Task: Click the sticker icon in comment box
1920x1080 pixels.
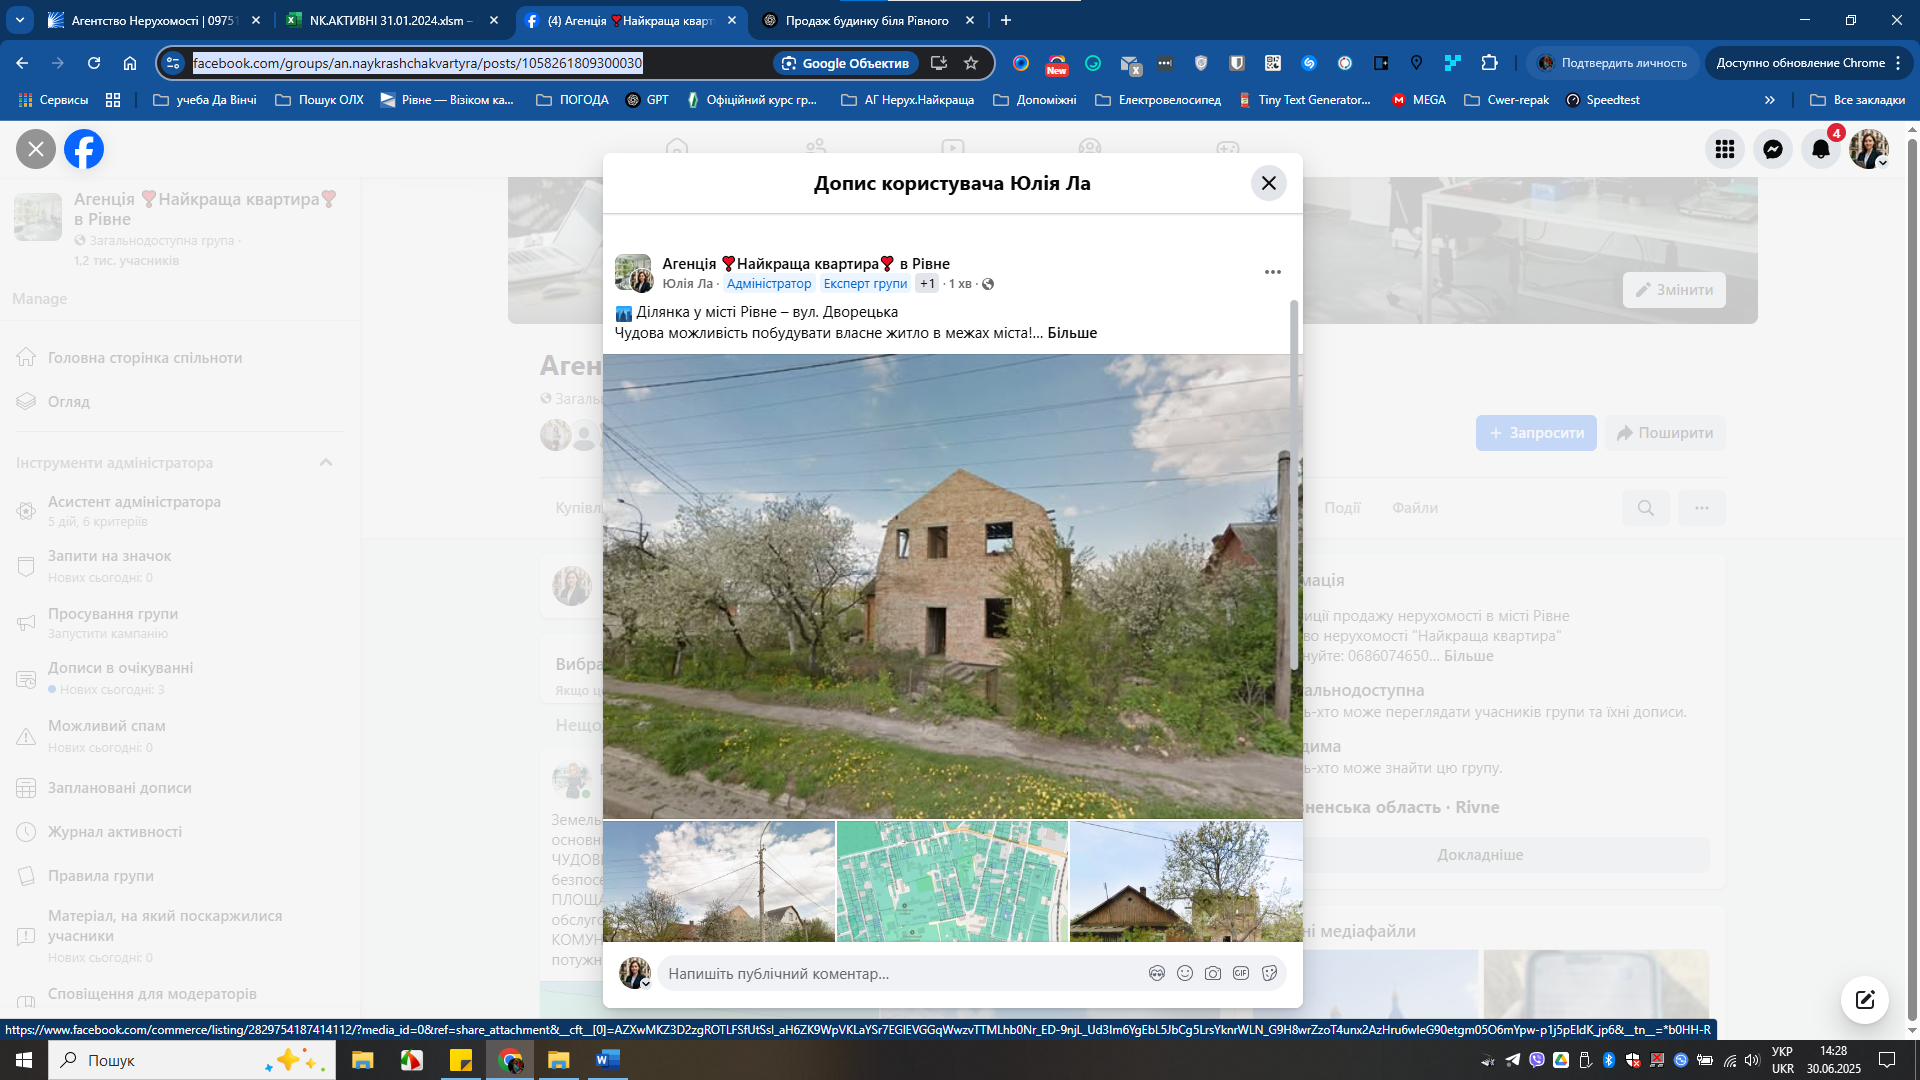Action: tap(1269, 973)
